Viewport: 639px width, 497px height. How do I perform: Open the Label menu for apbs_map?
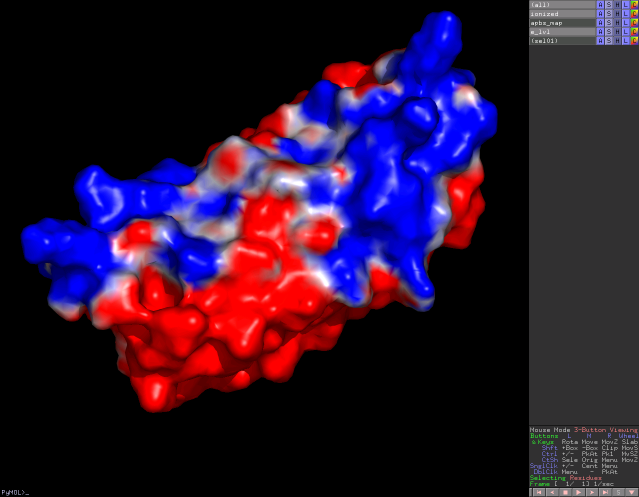coord(626,22)
